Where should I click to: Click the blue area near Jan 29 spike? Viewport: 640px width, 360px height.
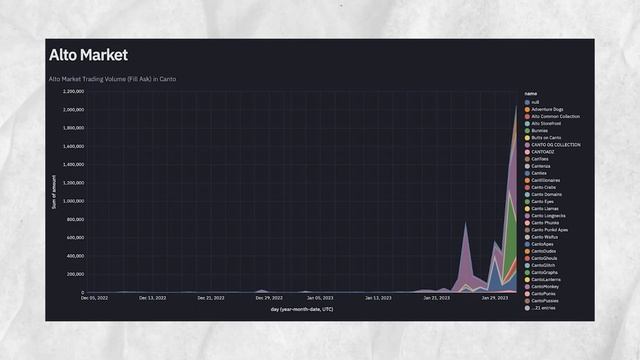[x=495, y=278]
